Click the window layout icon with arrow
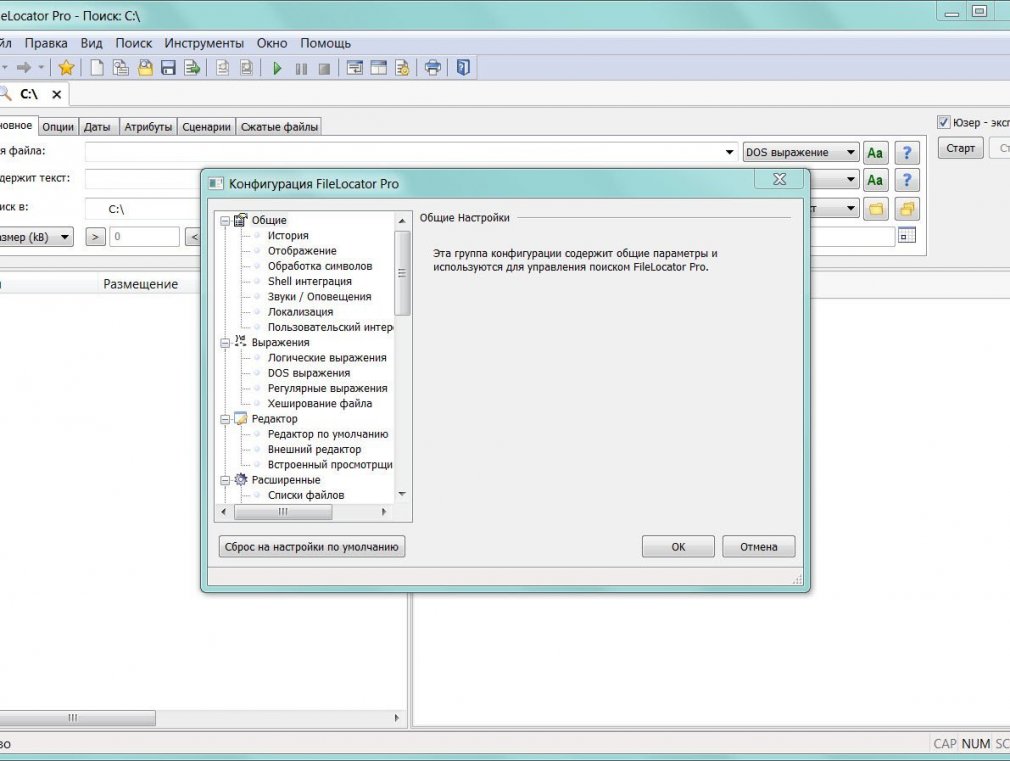 pos(355,68)
